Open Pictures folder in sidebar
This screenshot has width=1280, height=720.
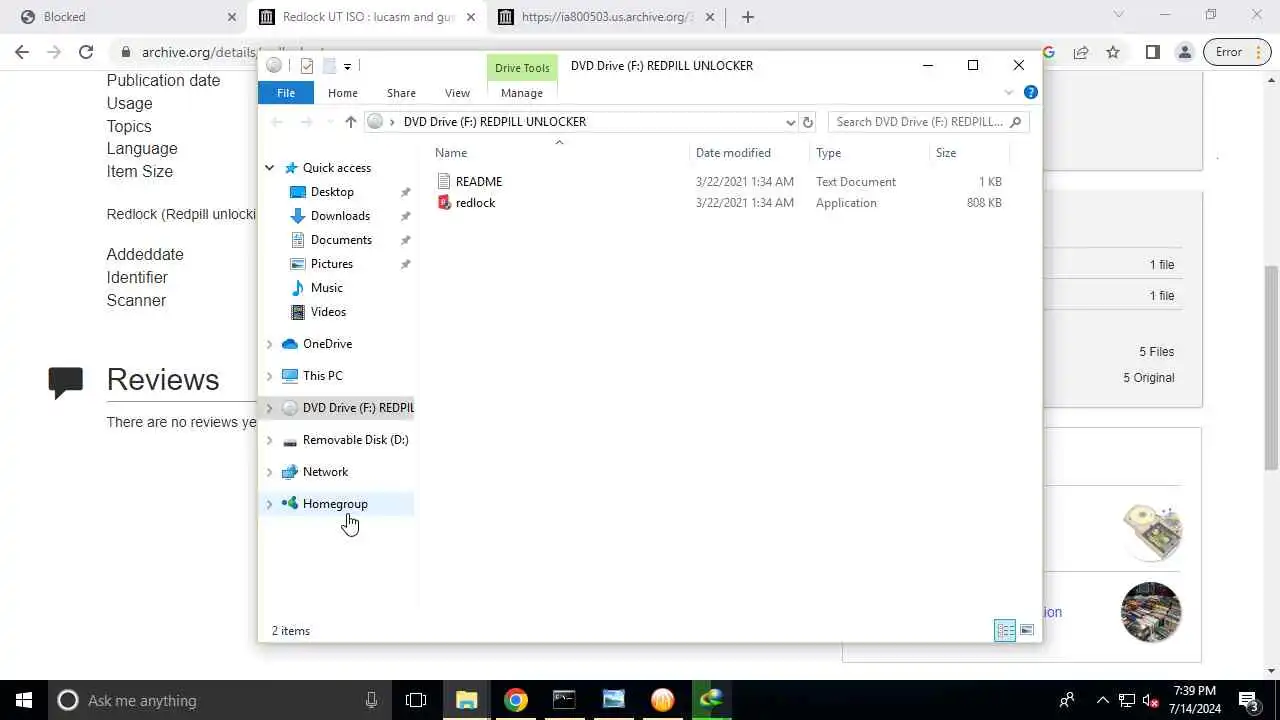332,264
